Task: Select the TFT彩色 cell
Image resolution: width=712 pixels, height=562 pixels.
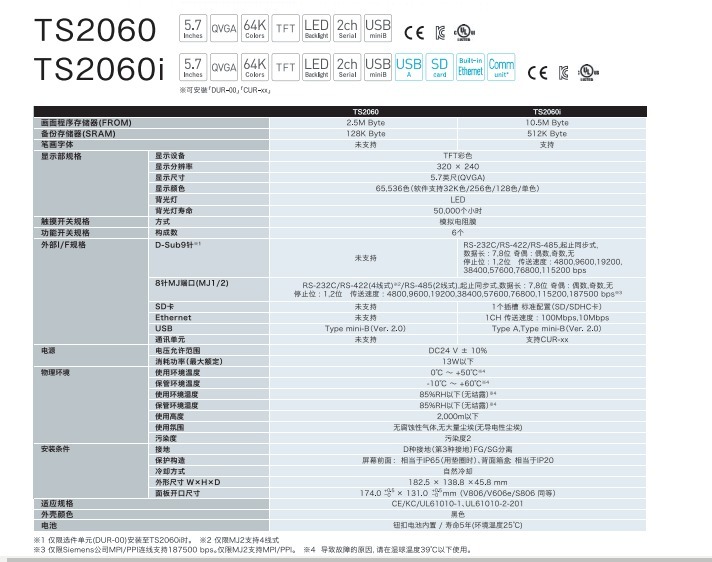Action: pyautogui.click(x=458, y=156)
